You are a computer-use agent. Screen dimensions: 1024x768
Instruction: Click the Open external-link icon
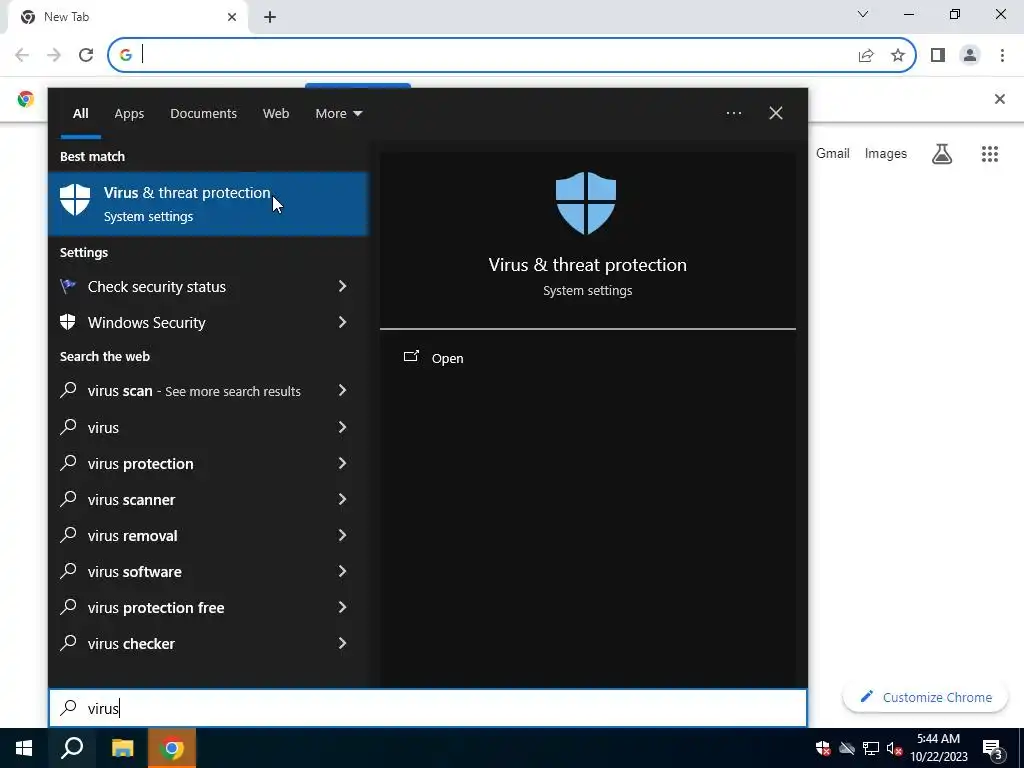click(411, 357)
